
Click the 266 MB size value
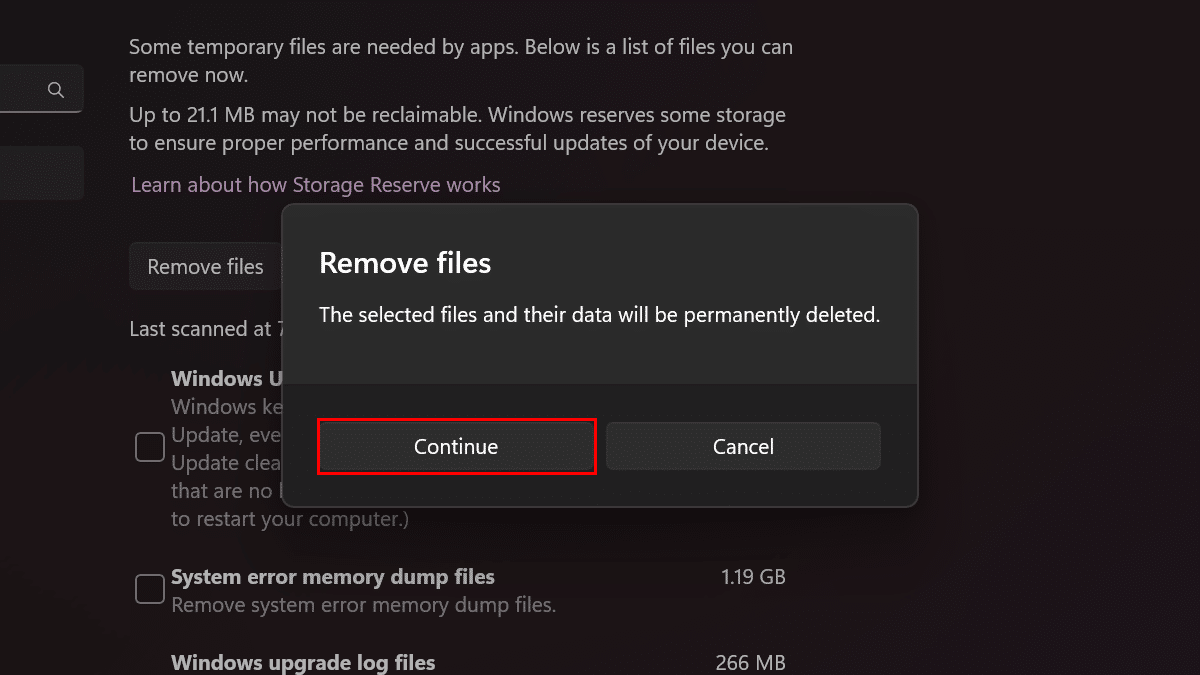750,663
